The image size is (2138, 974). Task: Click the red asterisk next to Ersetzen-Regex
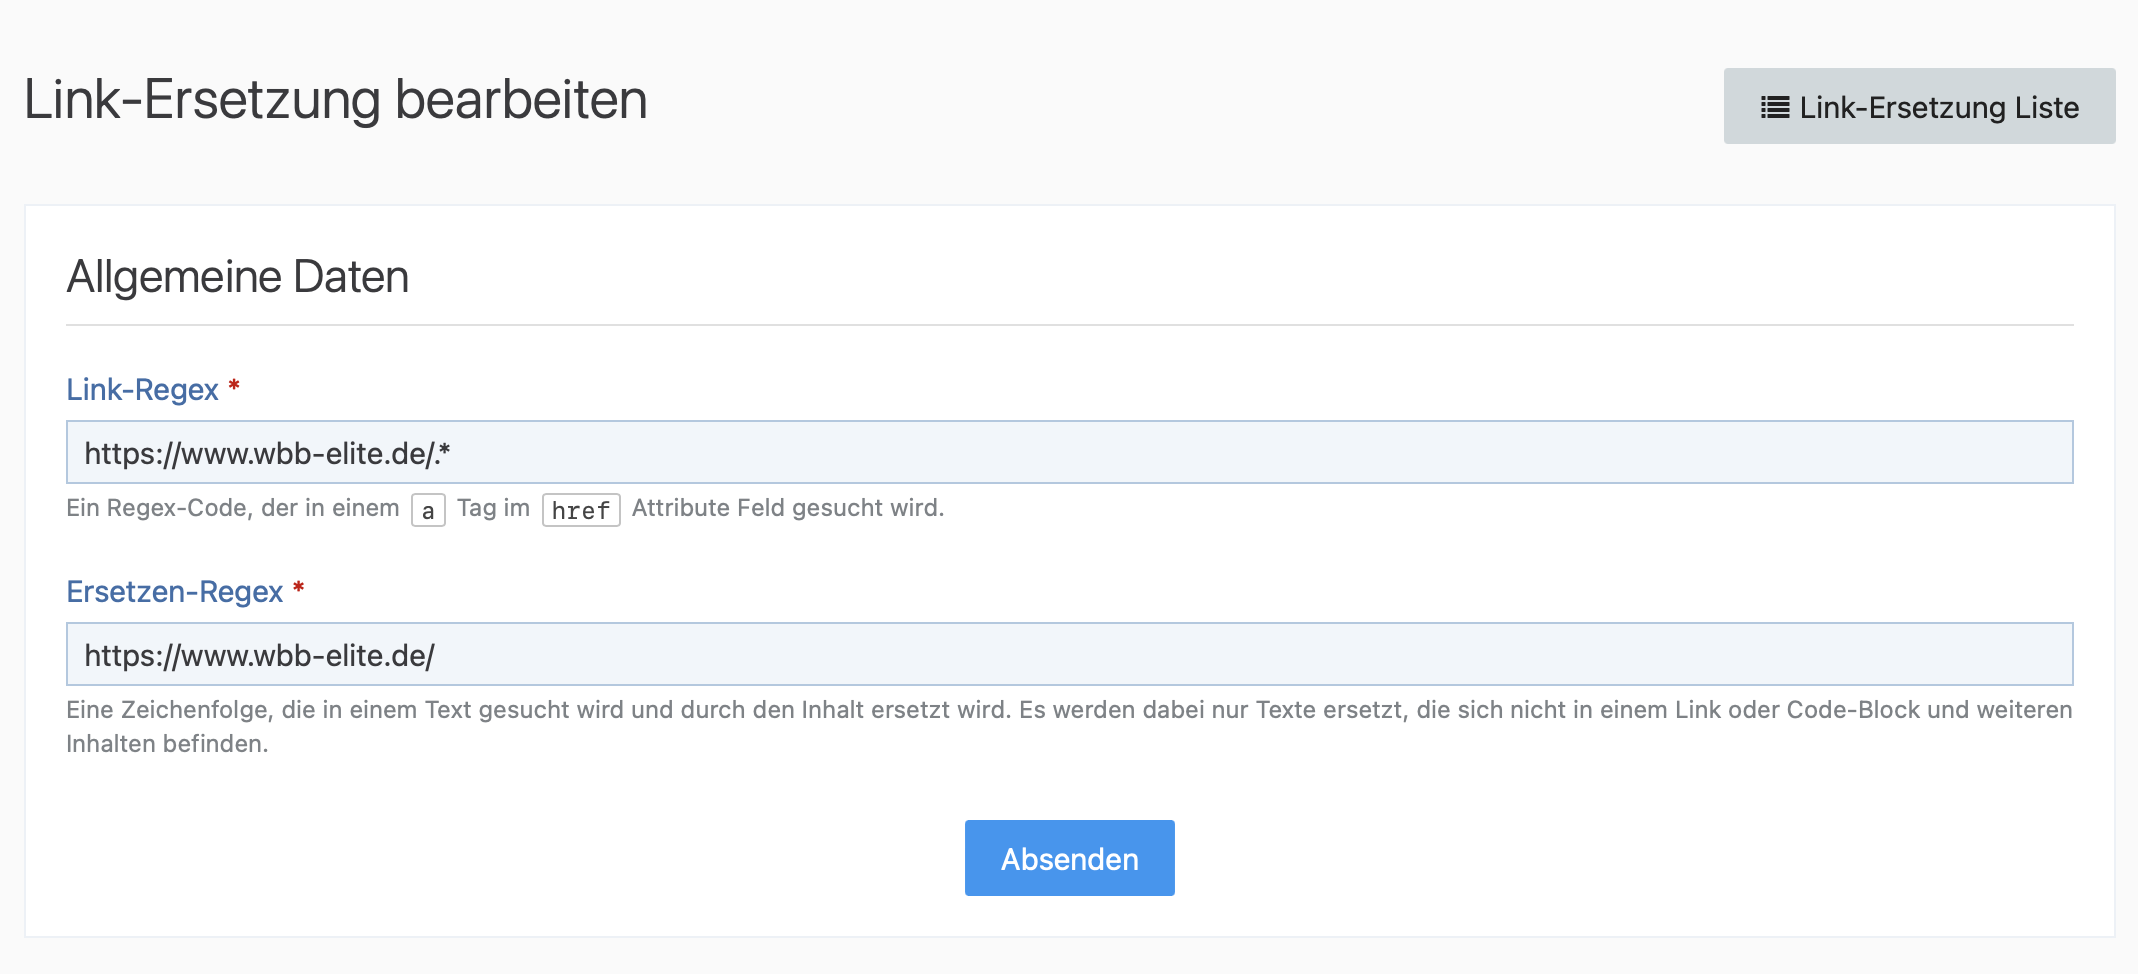298,588
